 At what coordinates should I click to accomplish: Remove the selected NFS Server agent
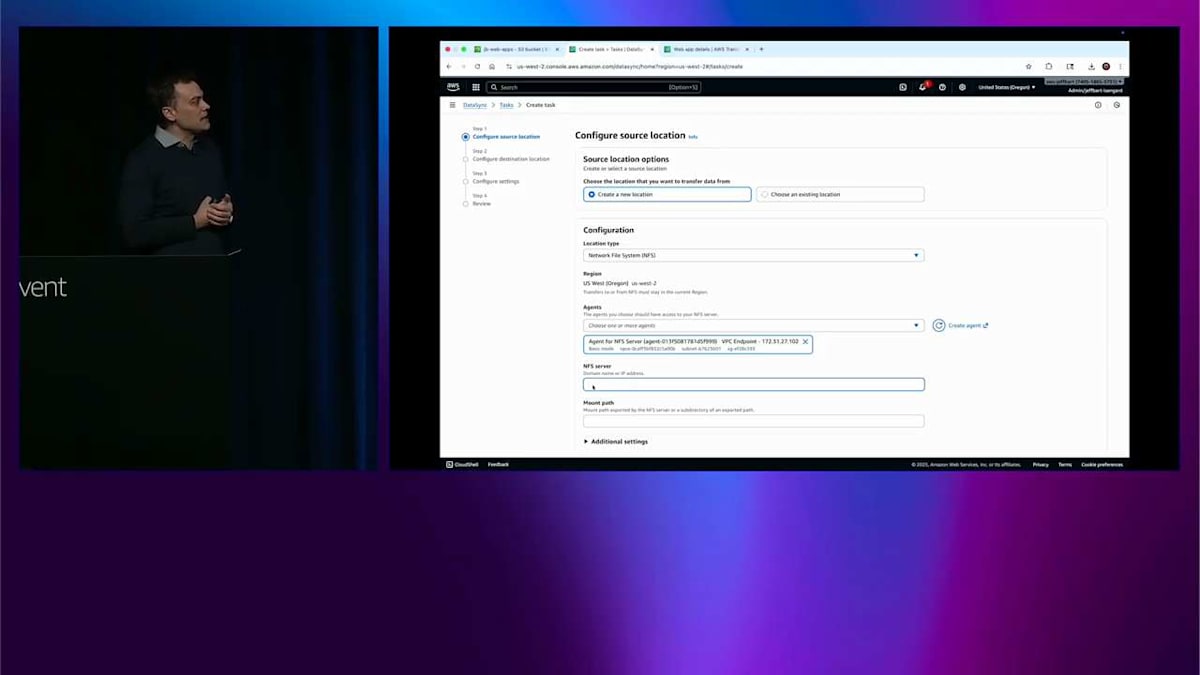(805, 342)
